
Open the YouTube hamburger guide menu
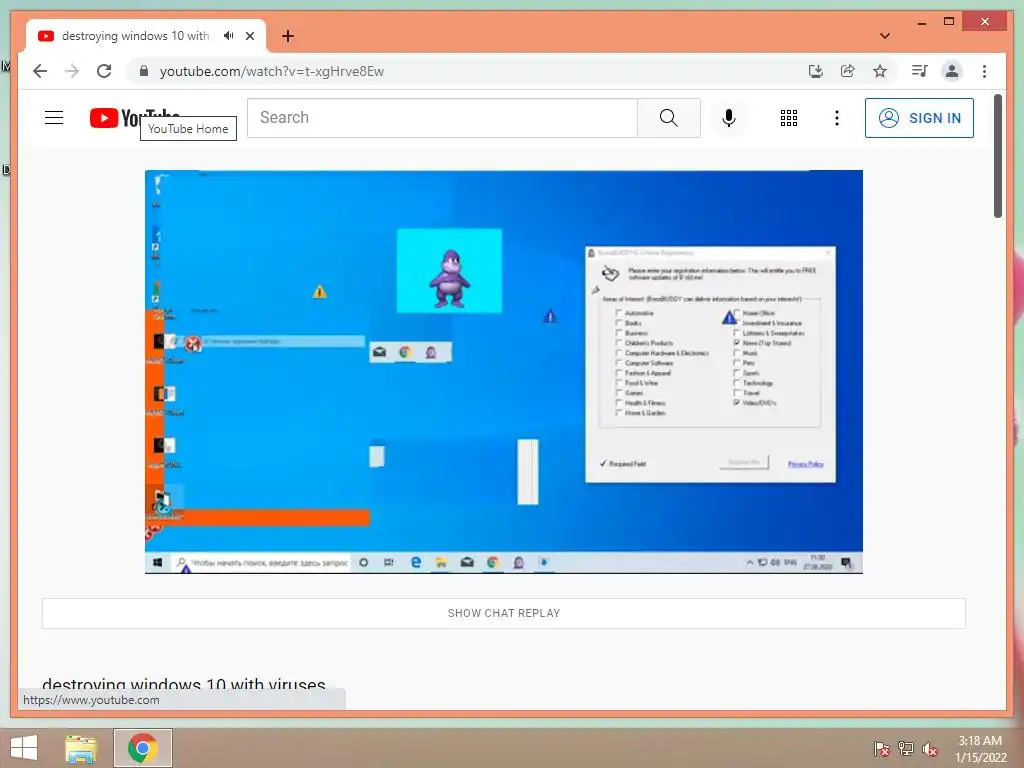[54, 118]
